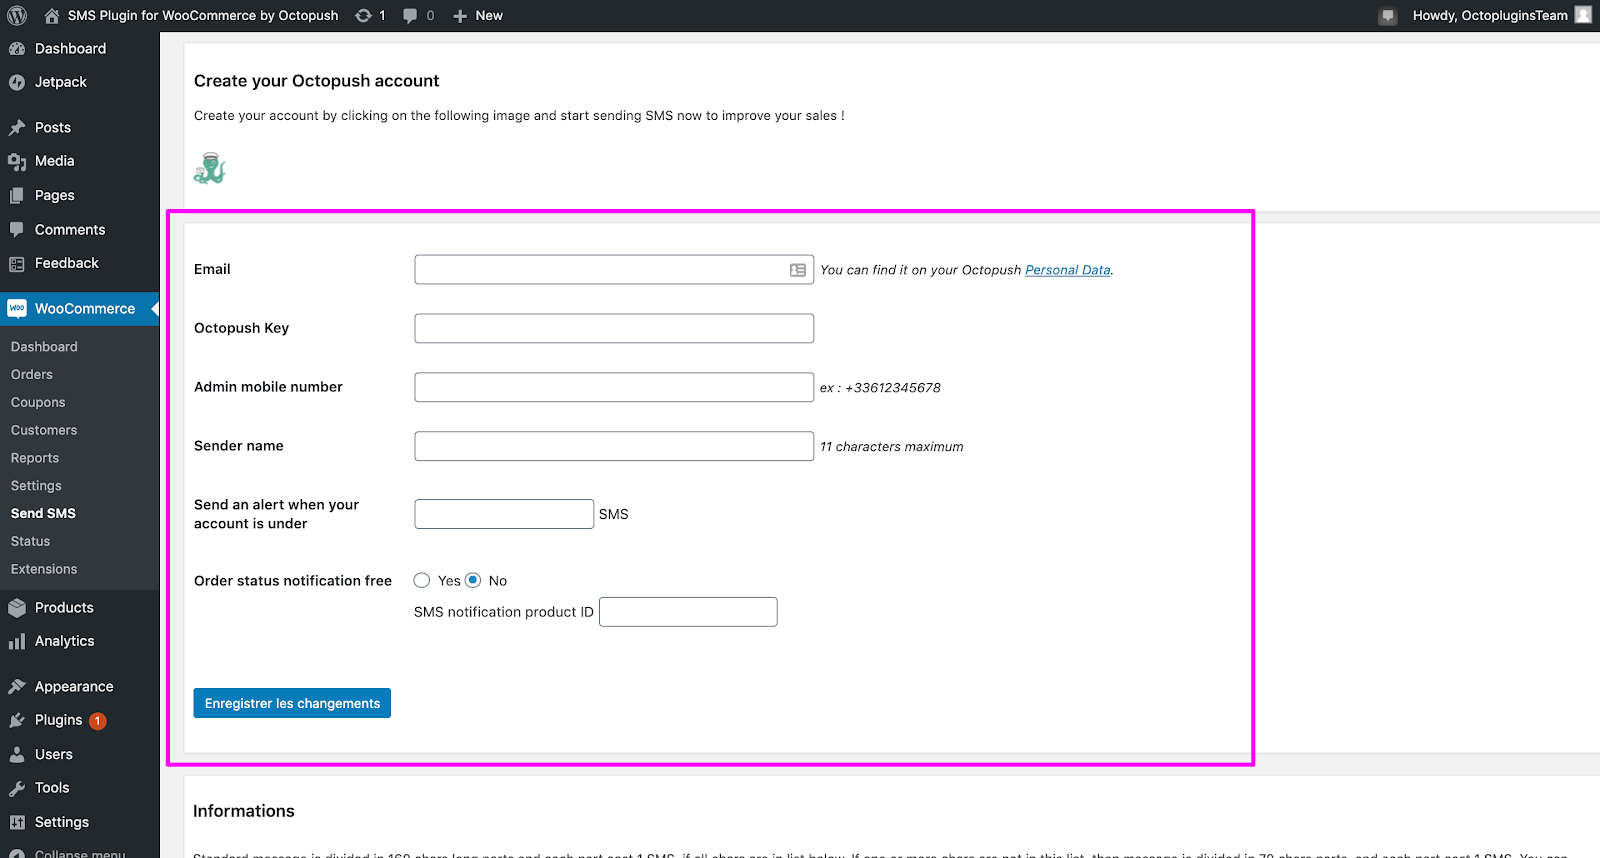
Task: Click the Dashboard gauge icon in sidebar
Action: 17,48
